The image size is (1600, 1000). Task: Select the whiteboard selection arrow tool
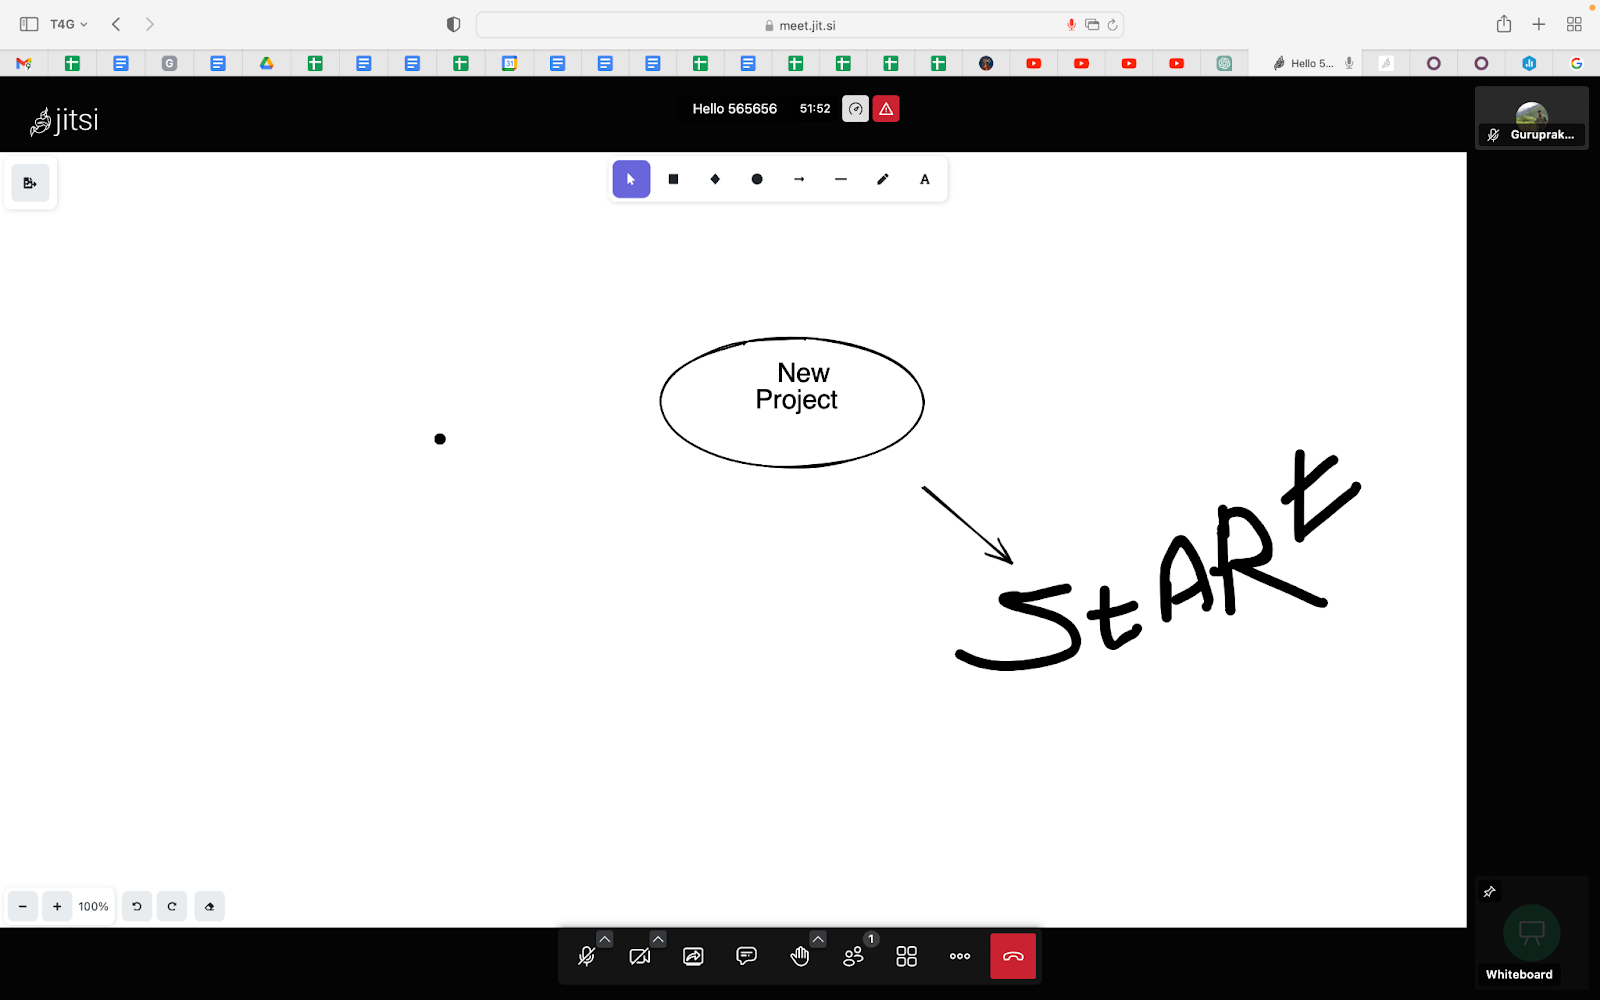pyautogui.click(x=631, y=179)
